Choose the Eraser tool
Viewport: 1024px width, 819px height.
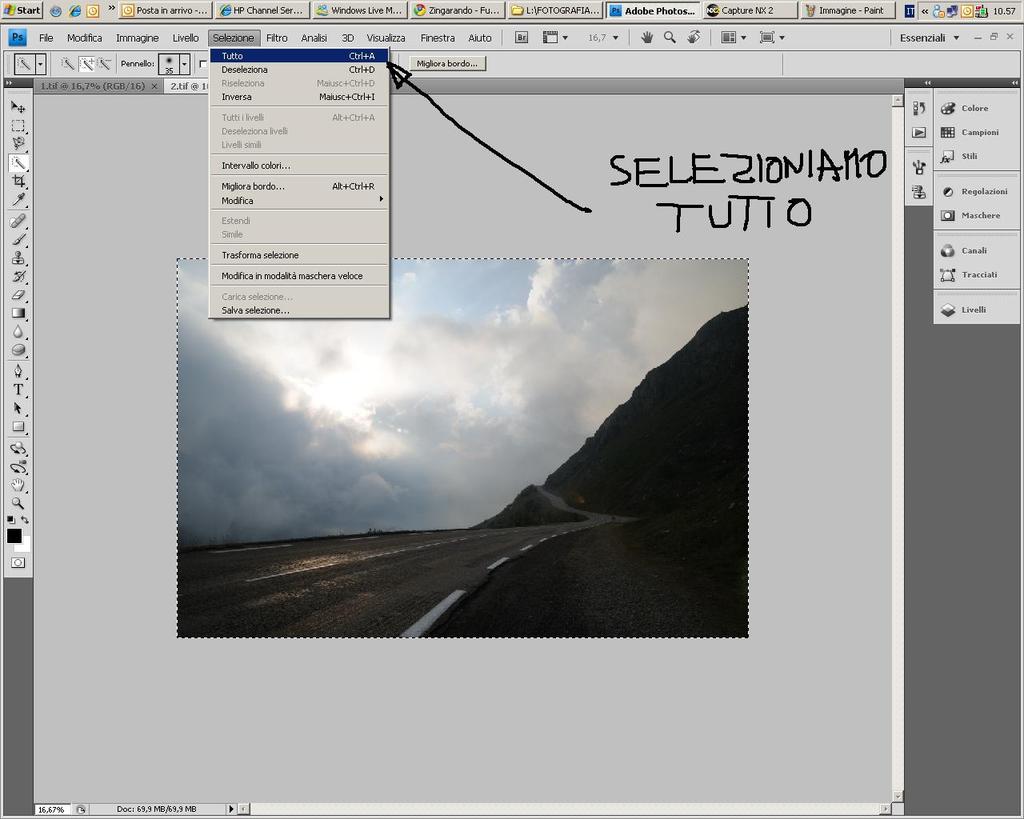pyautogui.click(x=18, y=295)
